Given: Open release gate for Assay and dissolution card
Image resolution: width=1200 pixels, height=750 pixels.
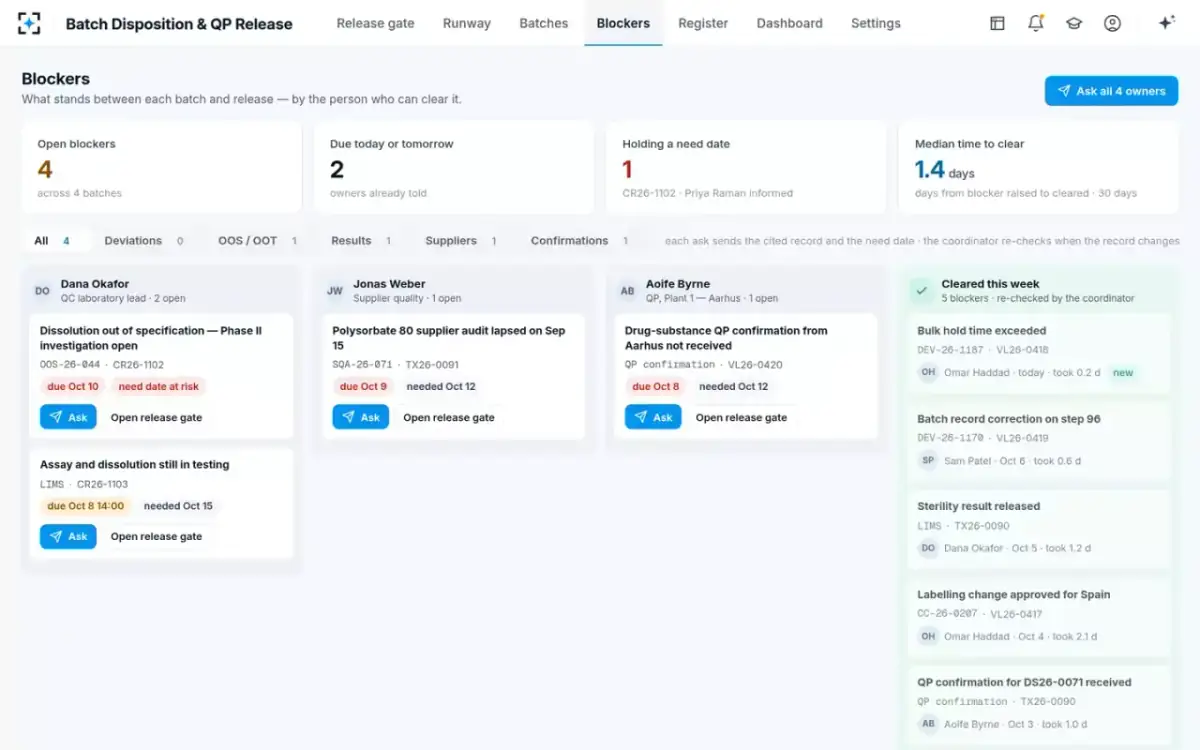Looking at the screenshot, I should 156,537.
